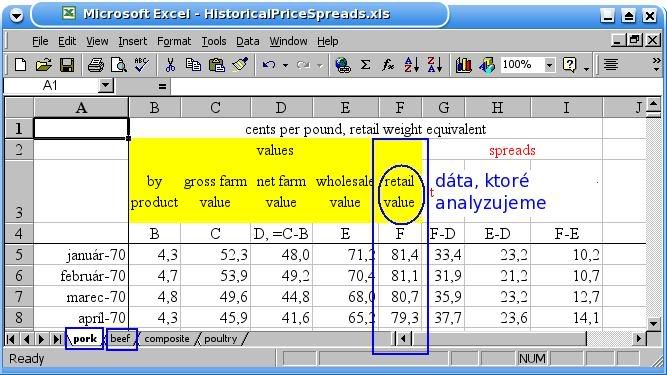Open Print Preview with the magnifier icon
667x375 pixels.
(x=118, y=65)
